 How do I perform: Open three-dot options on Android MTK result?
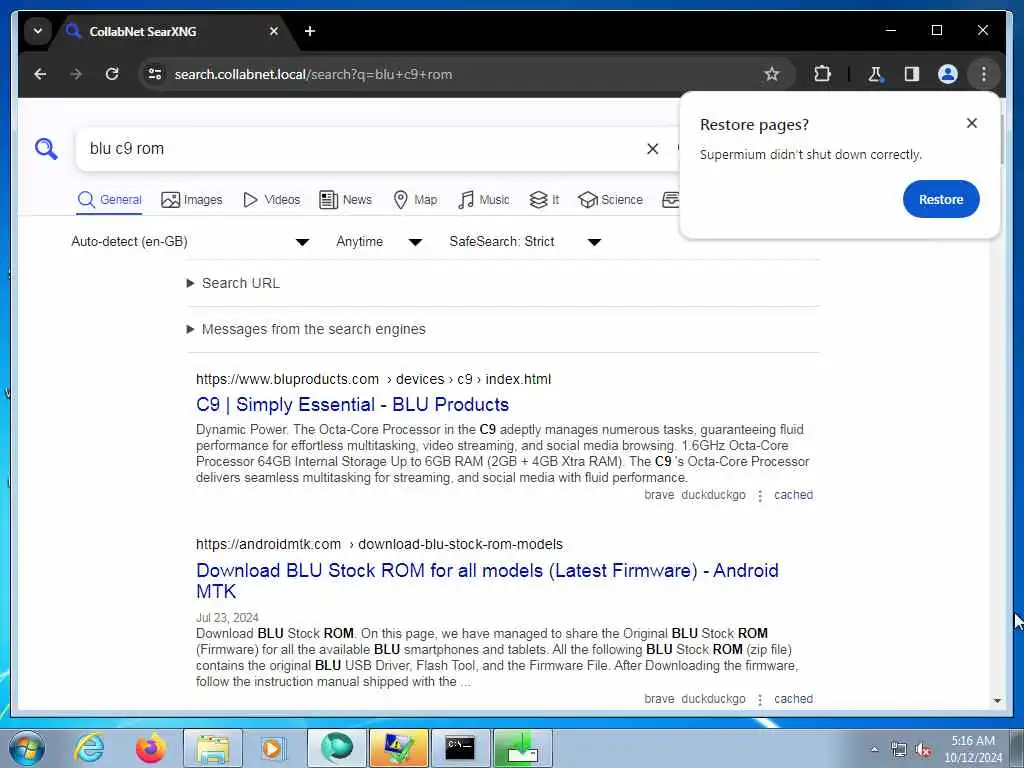(760, 699)
